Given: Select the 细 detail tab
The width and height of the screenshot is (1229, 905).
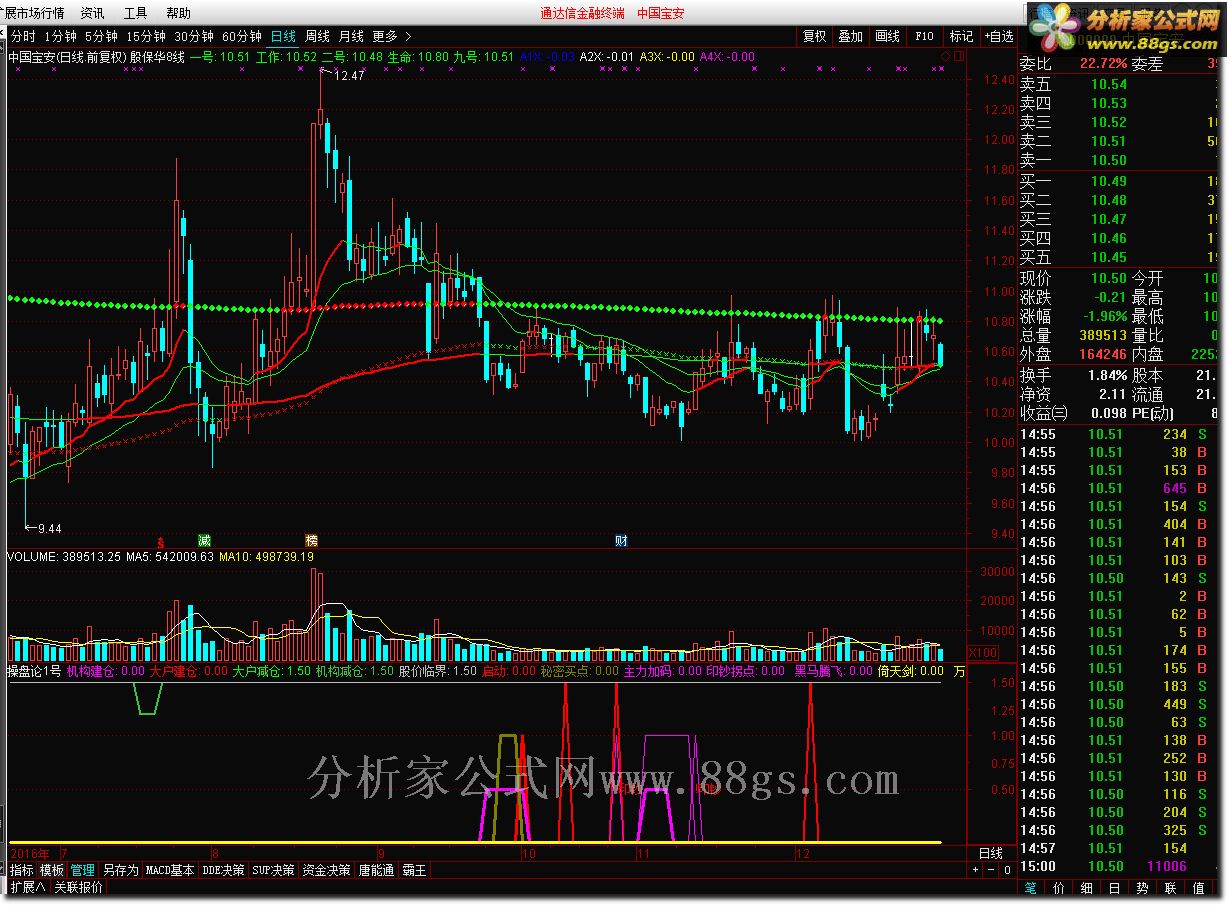Looking at the screenshot, I should click(1087, 887).
